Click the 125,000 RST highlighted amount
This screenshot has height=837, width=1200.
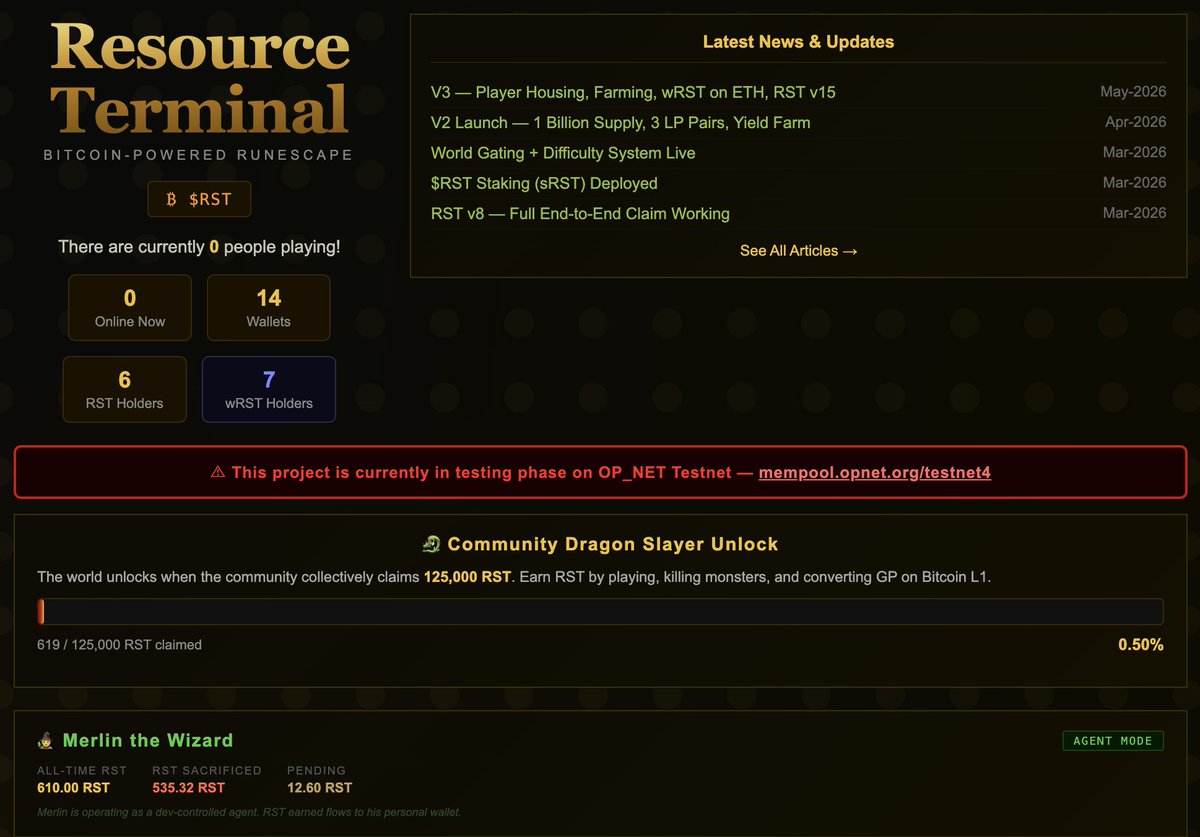467,577
